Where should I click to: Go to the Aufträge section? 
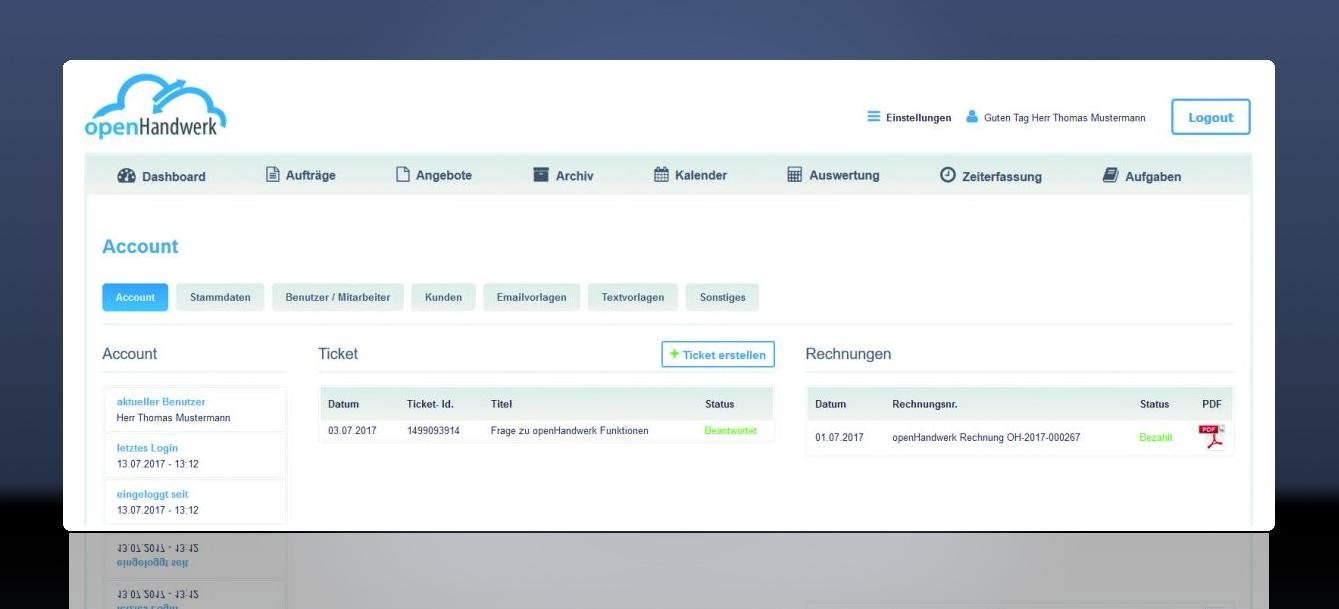[x=300, y=175]
